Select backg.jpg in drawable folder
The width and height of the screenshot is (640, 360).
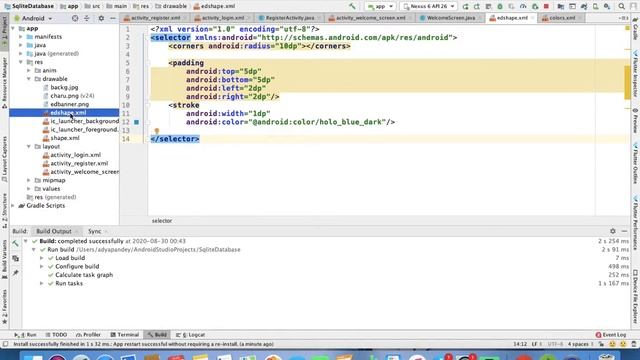[x=64, y=87]
